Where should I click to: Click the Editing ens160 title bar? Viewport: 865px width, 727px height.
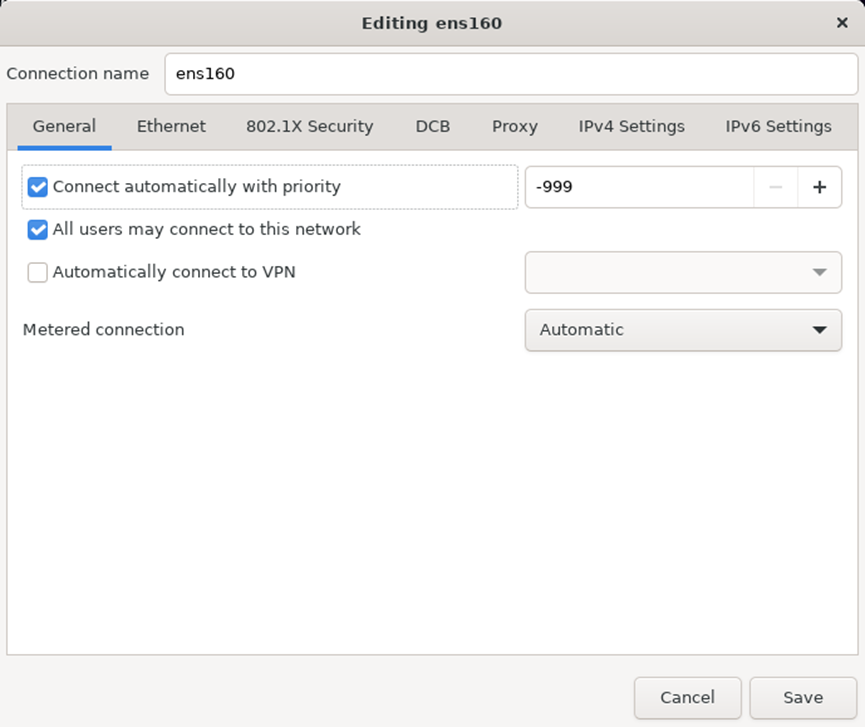point(432,23)
